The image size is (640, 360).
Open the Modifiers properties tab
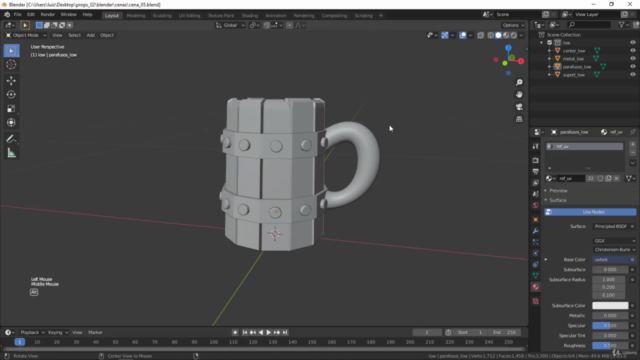[x=536, y=231]
